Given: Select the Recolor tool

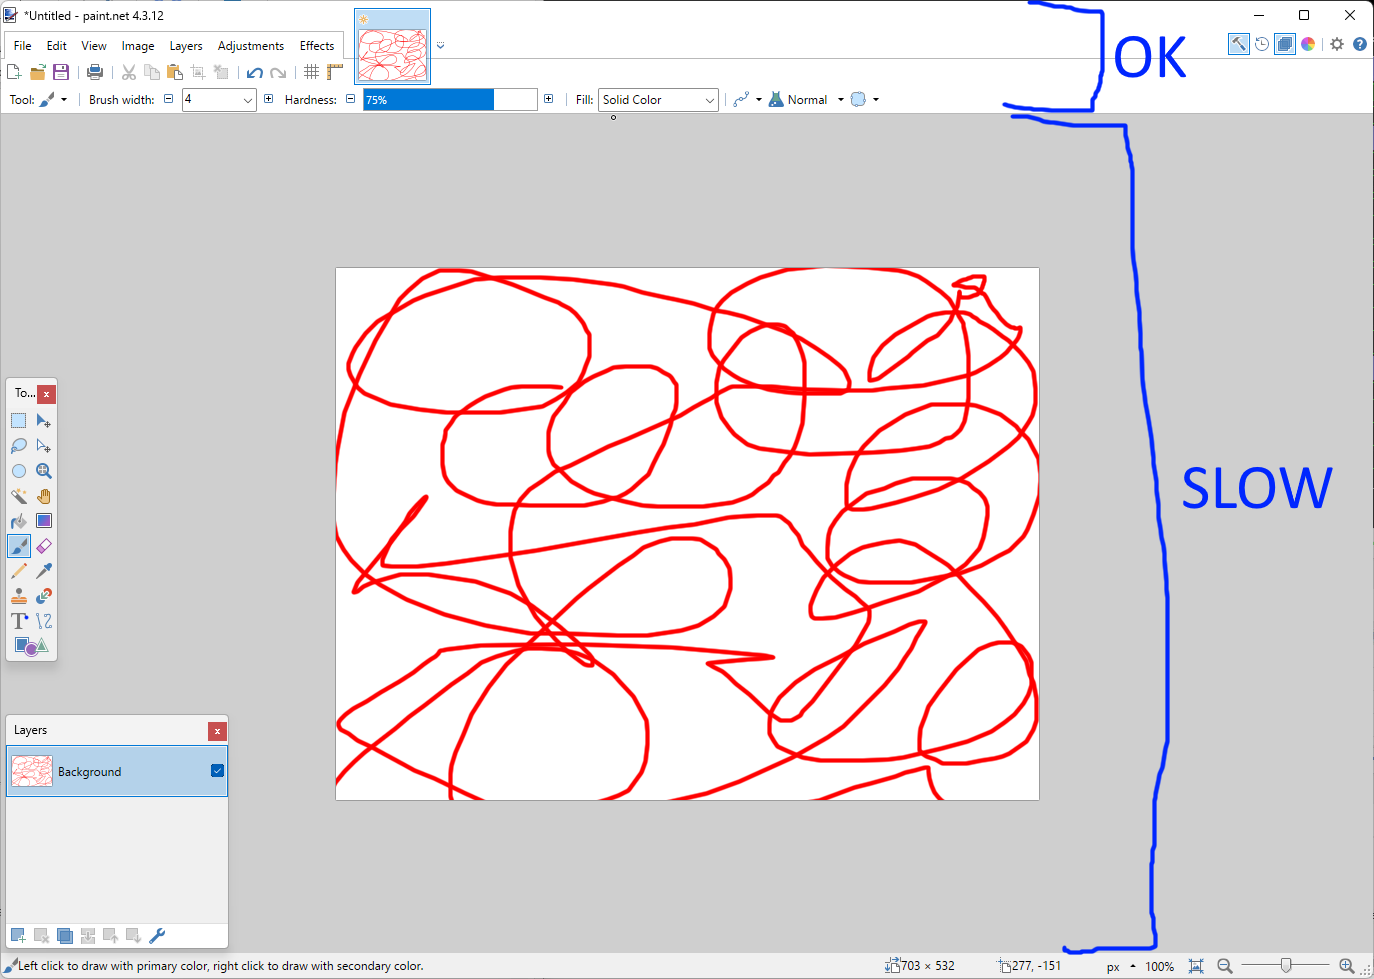Looking at the screenshot, I should (x=44, y=596).
